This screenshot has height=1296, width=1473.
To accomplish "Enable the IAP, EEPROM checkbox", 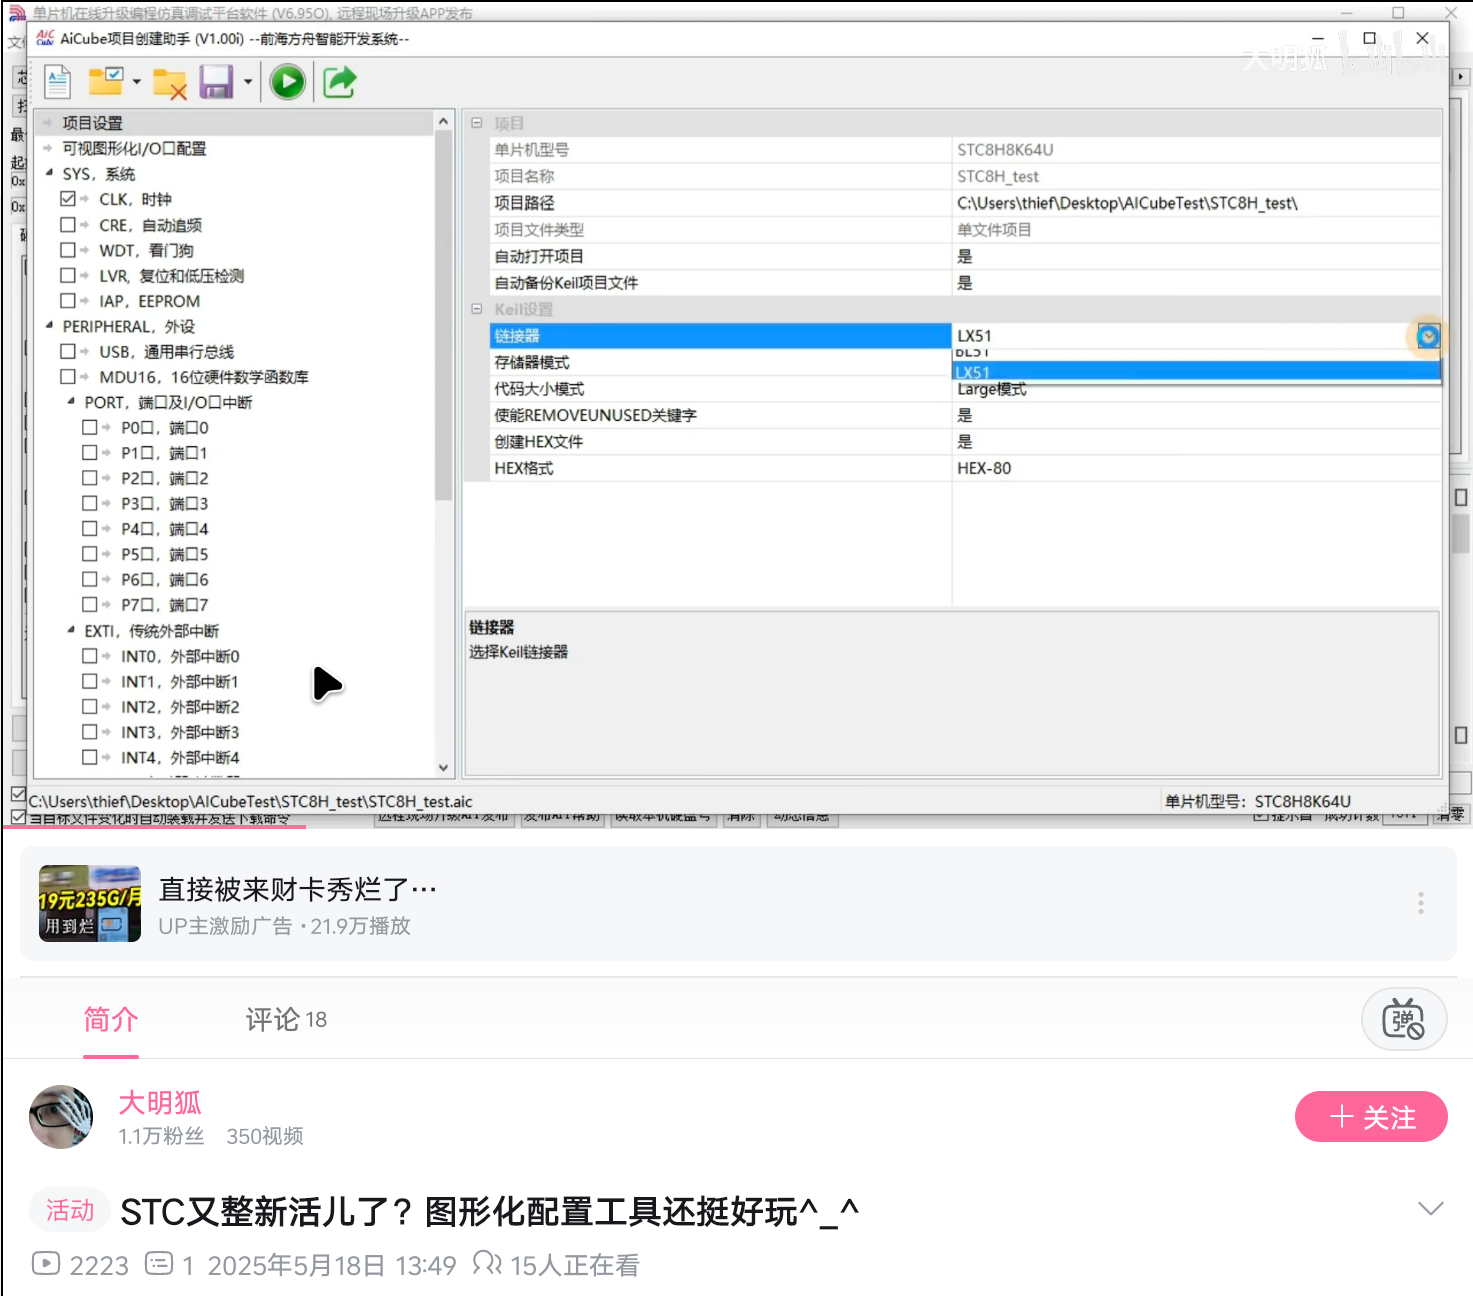I will coord(68,301).
